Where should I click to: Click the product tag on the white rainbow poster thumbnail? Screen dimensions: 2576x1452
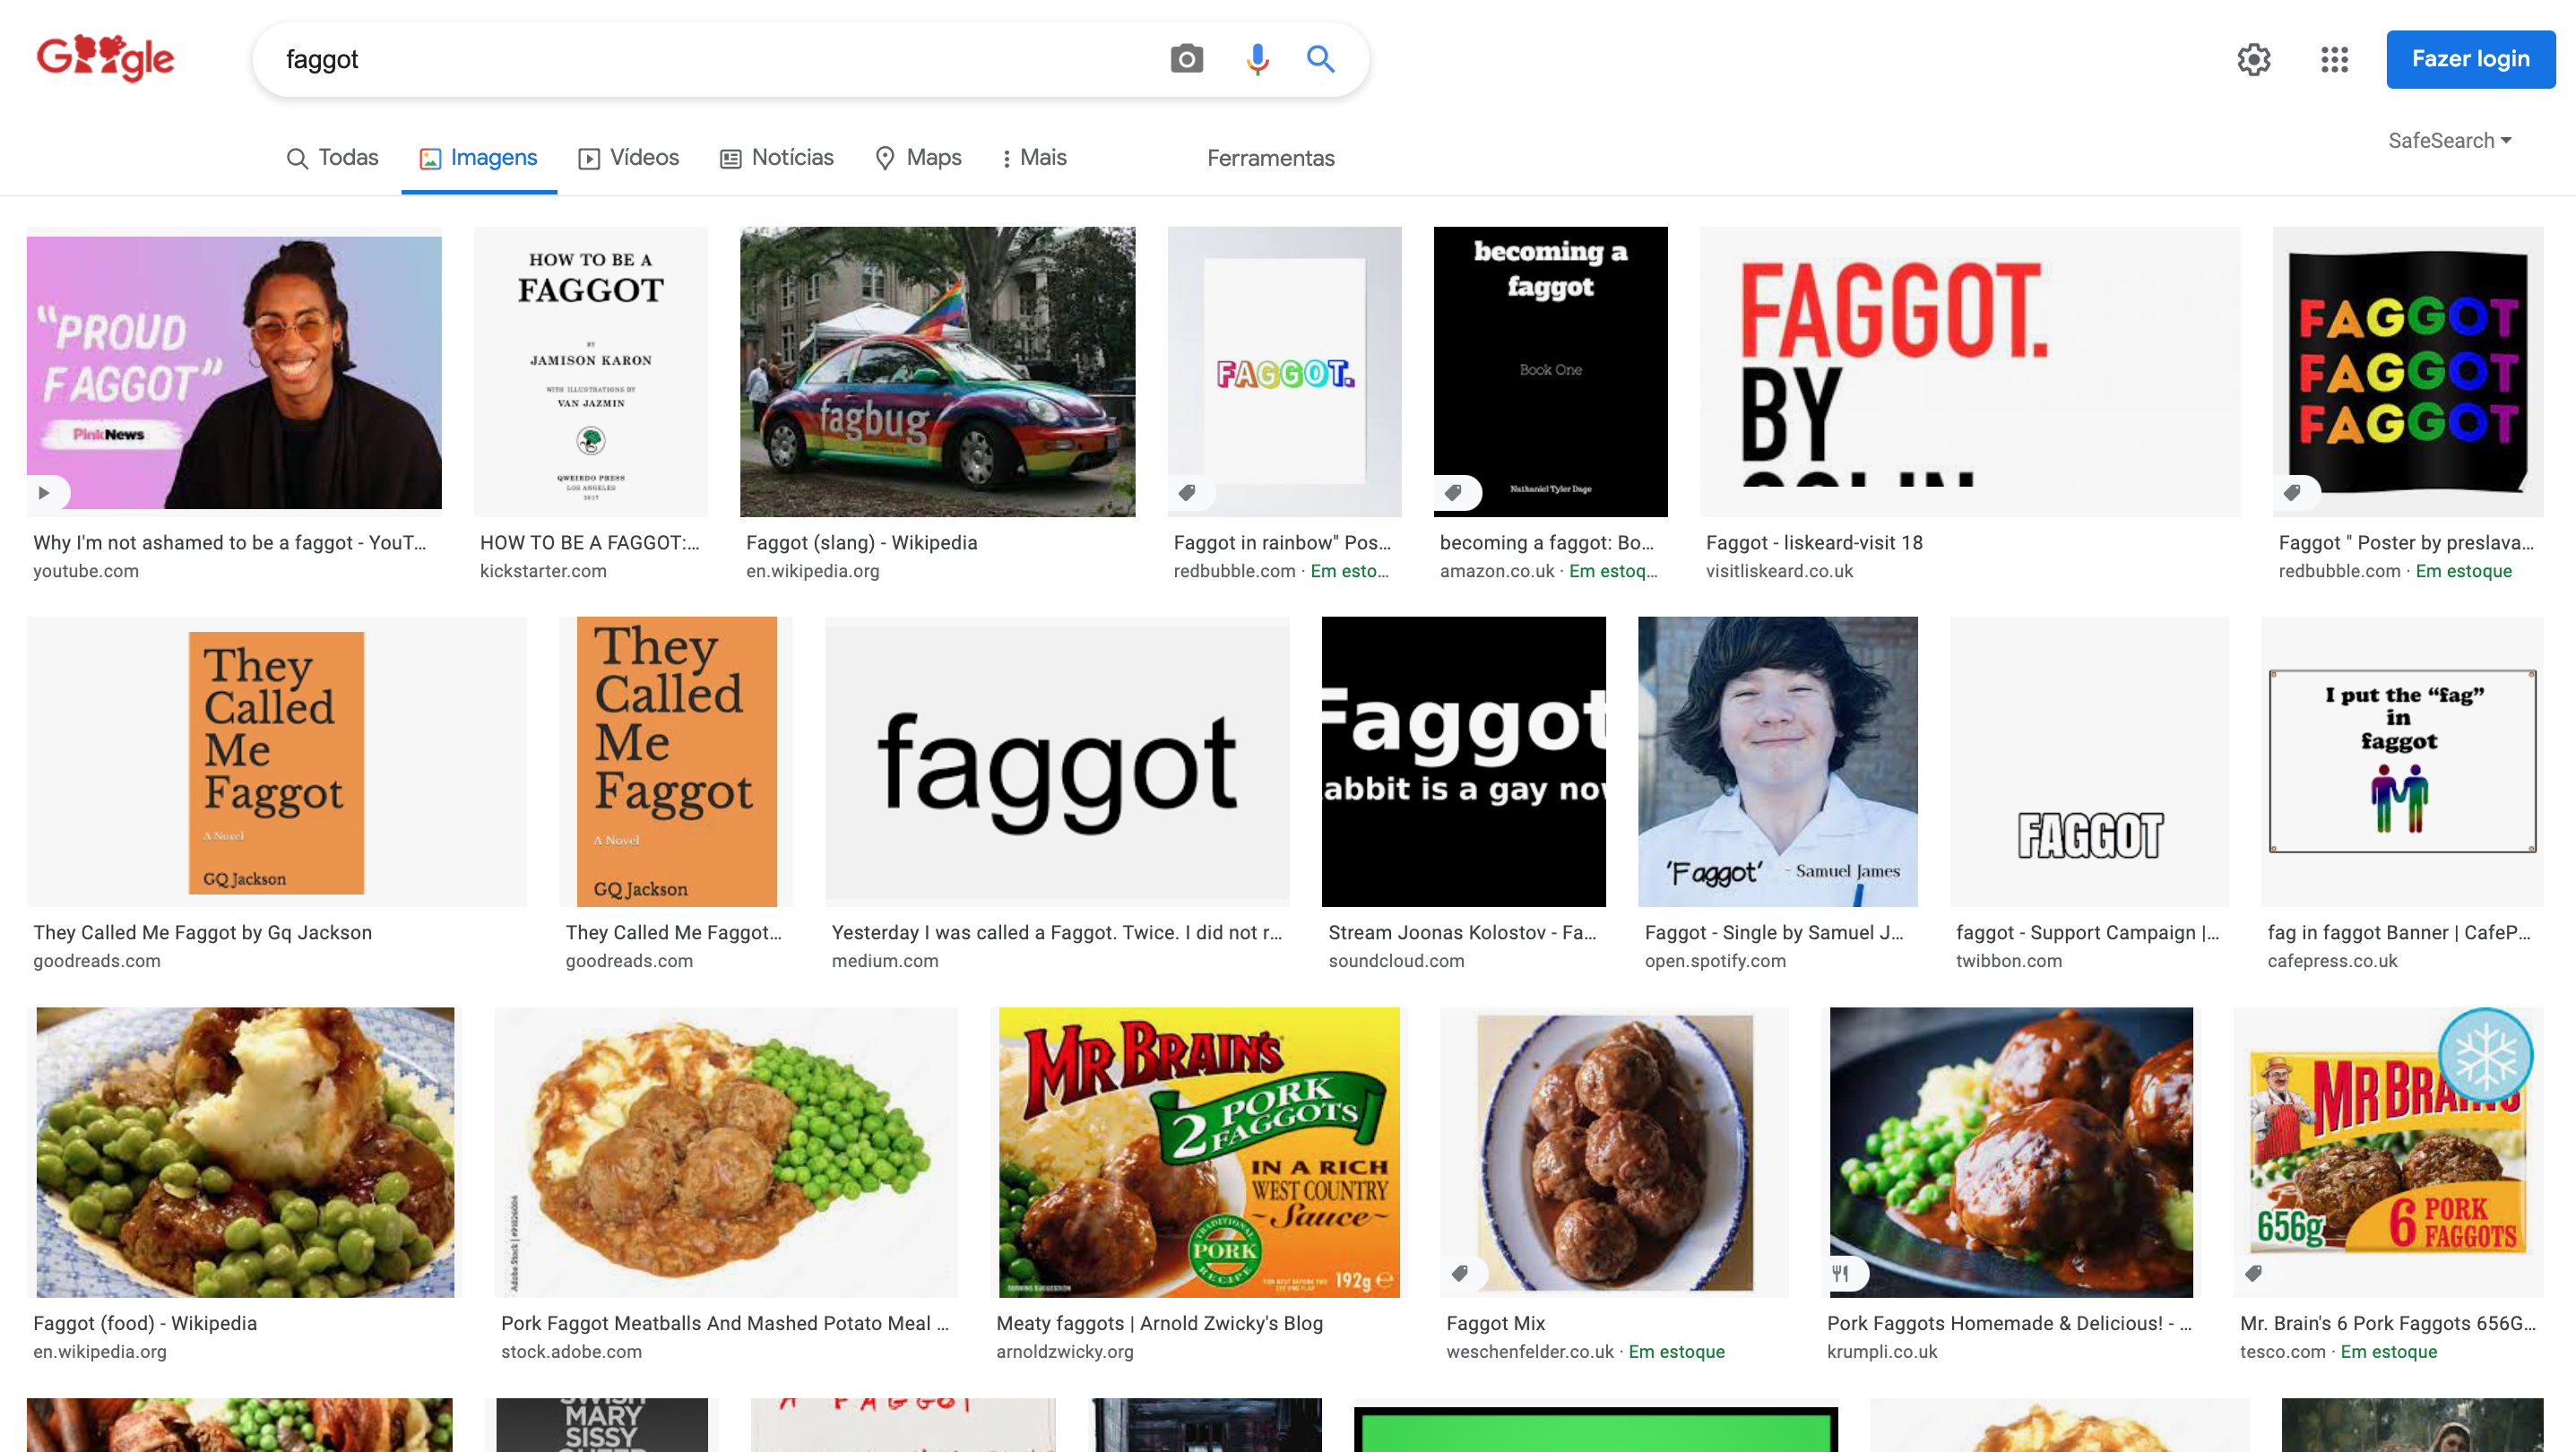pos(1189,492)
